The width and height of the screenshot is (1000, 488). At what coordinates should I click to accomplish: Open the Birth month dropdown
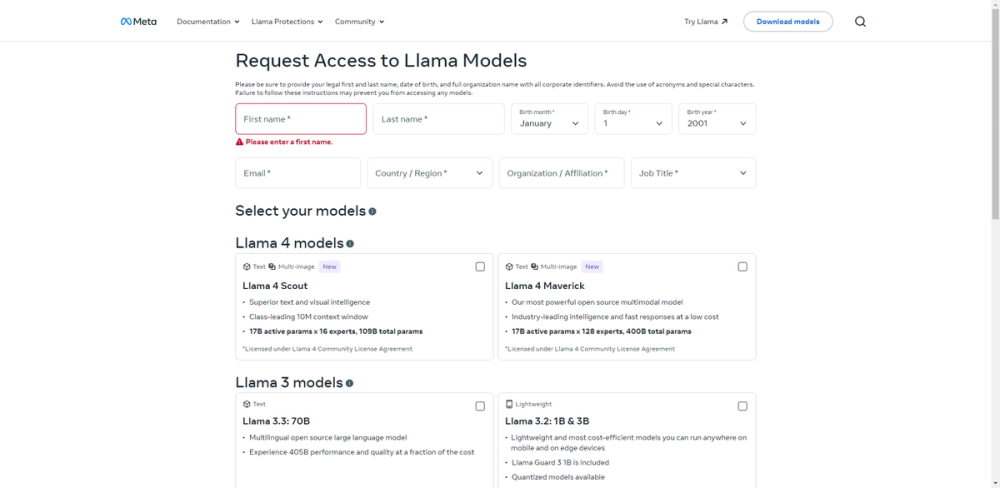548,119
